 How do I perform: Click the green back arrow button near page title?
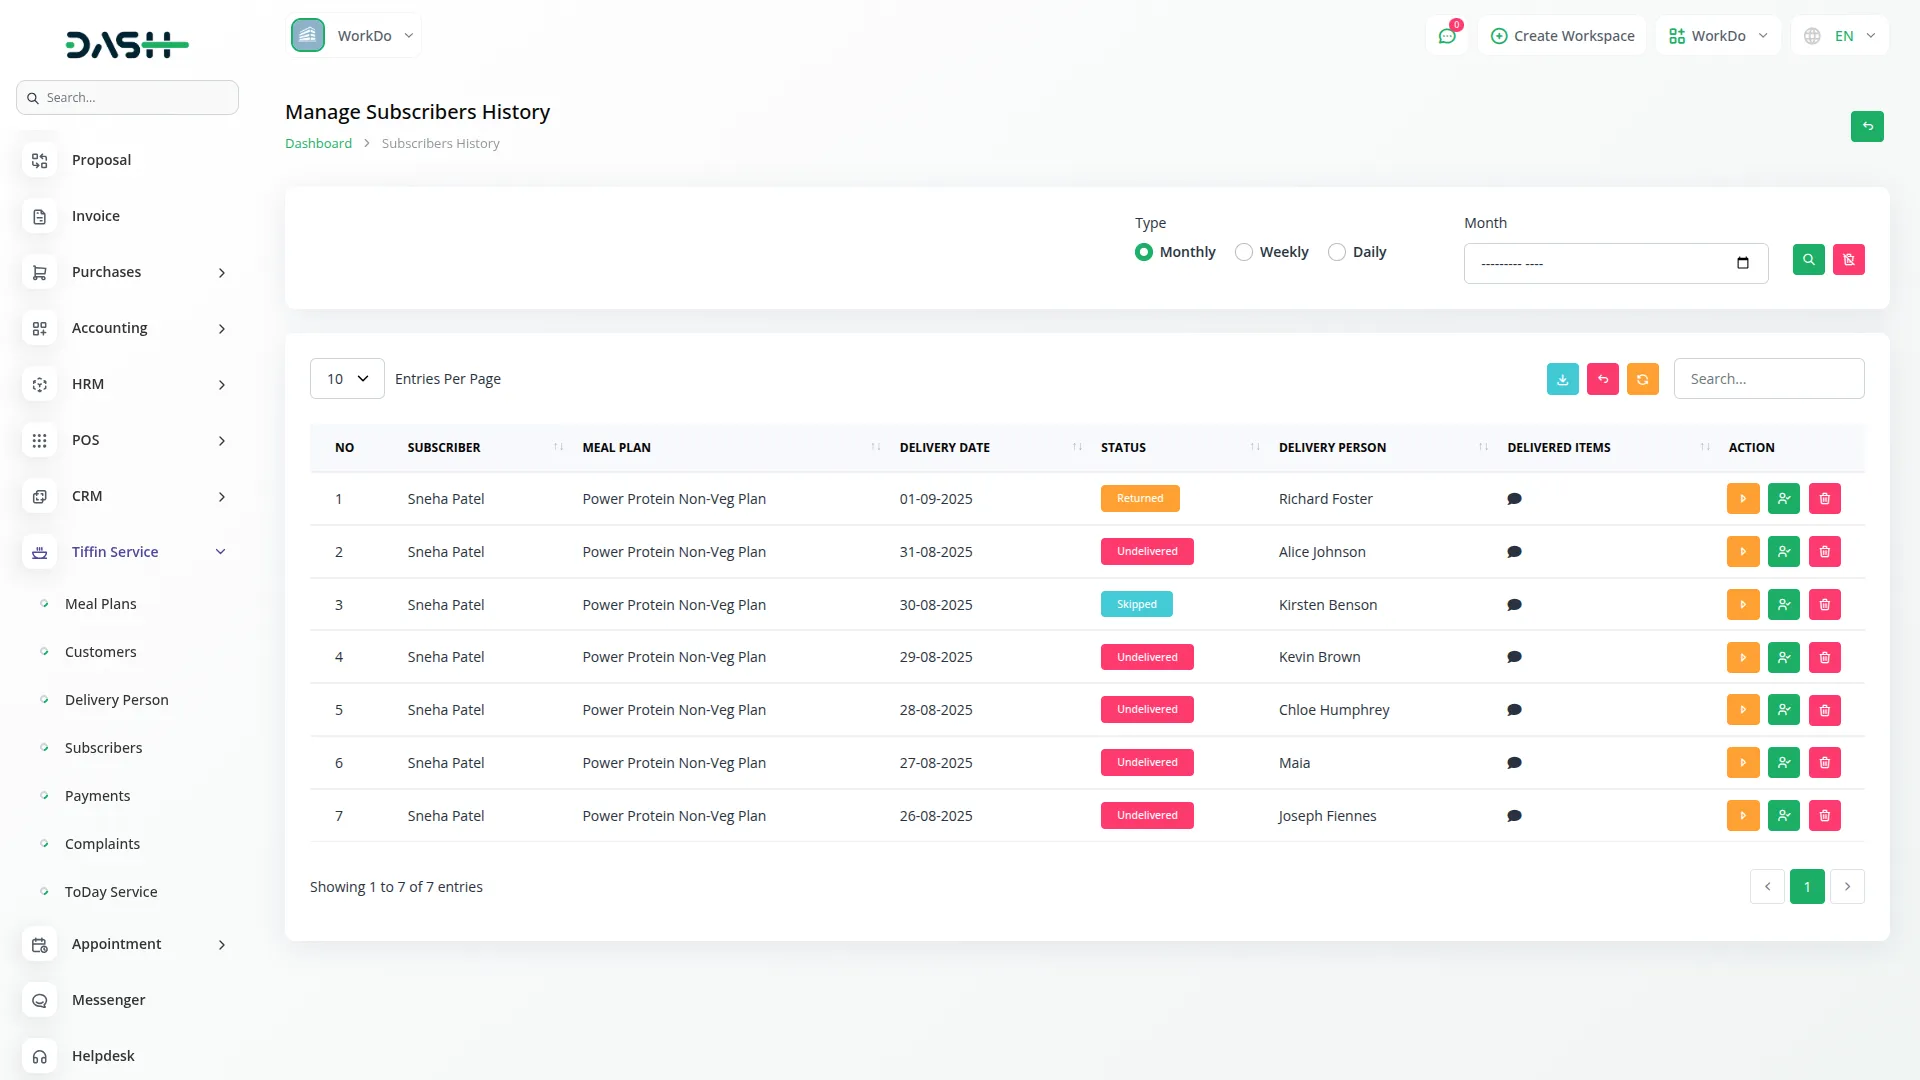[1867, 126]
